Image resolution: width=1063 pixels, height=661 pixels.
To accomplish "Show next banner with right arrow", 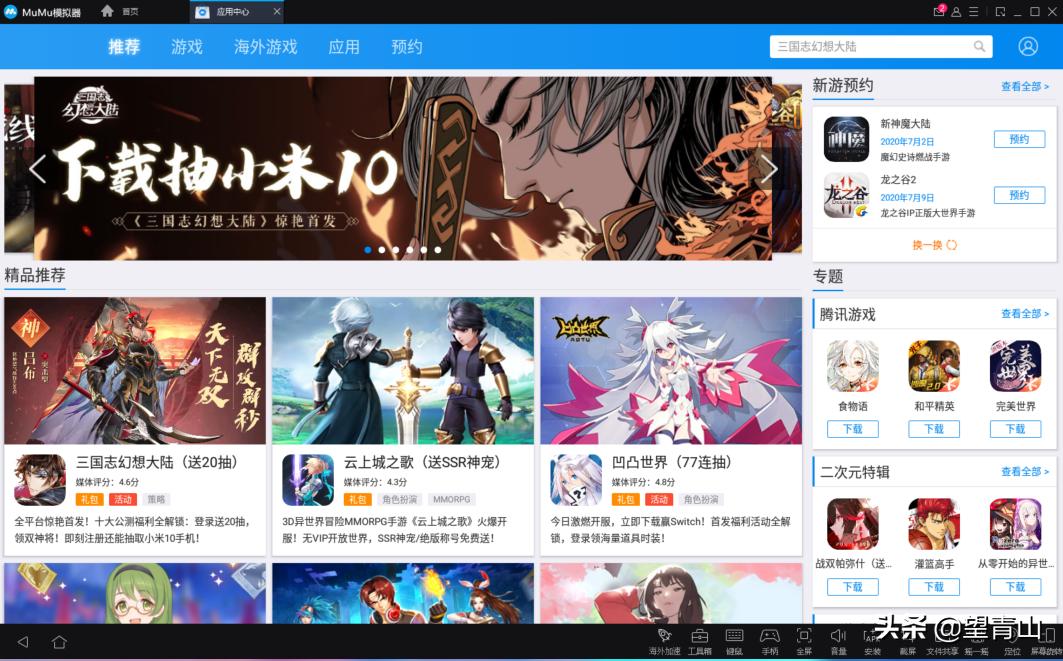I will click(768, 168).
